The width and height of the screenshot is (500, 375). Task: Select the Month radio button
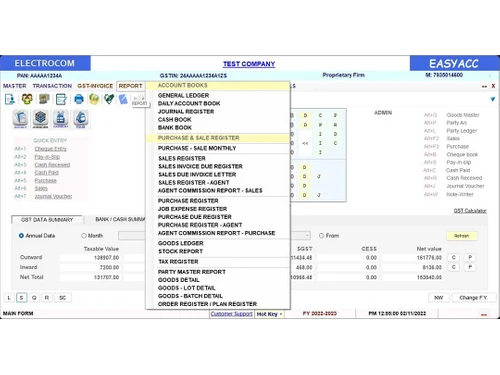coord(84,236)
